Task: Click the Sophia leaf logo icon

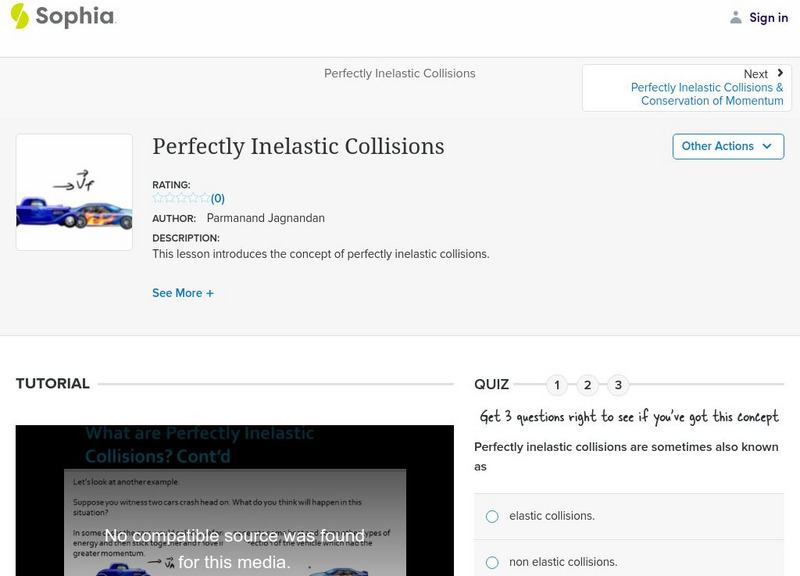Action: (x=19, y=17)
